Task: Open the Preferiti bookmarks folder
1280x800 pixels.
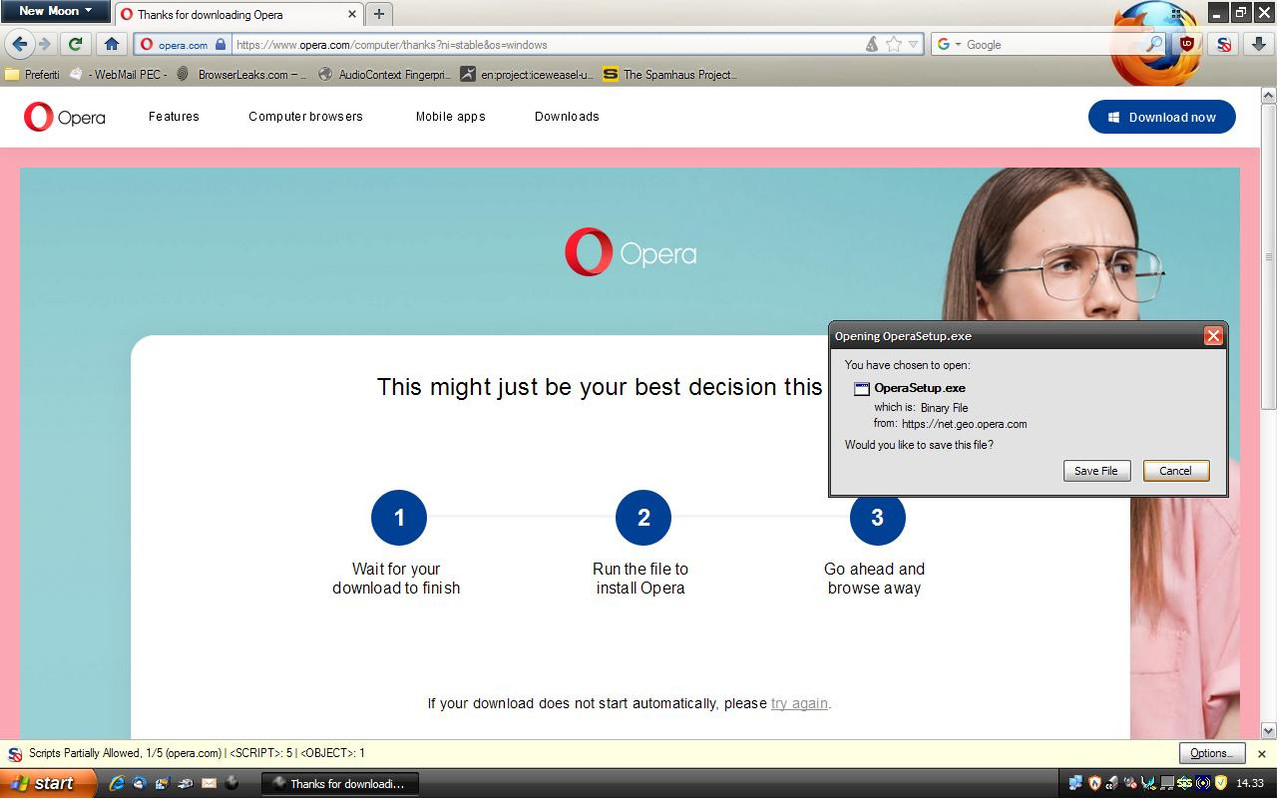Action: click(x=32, y=74)
